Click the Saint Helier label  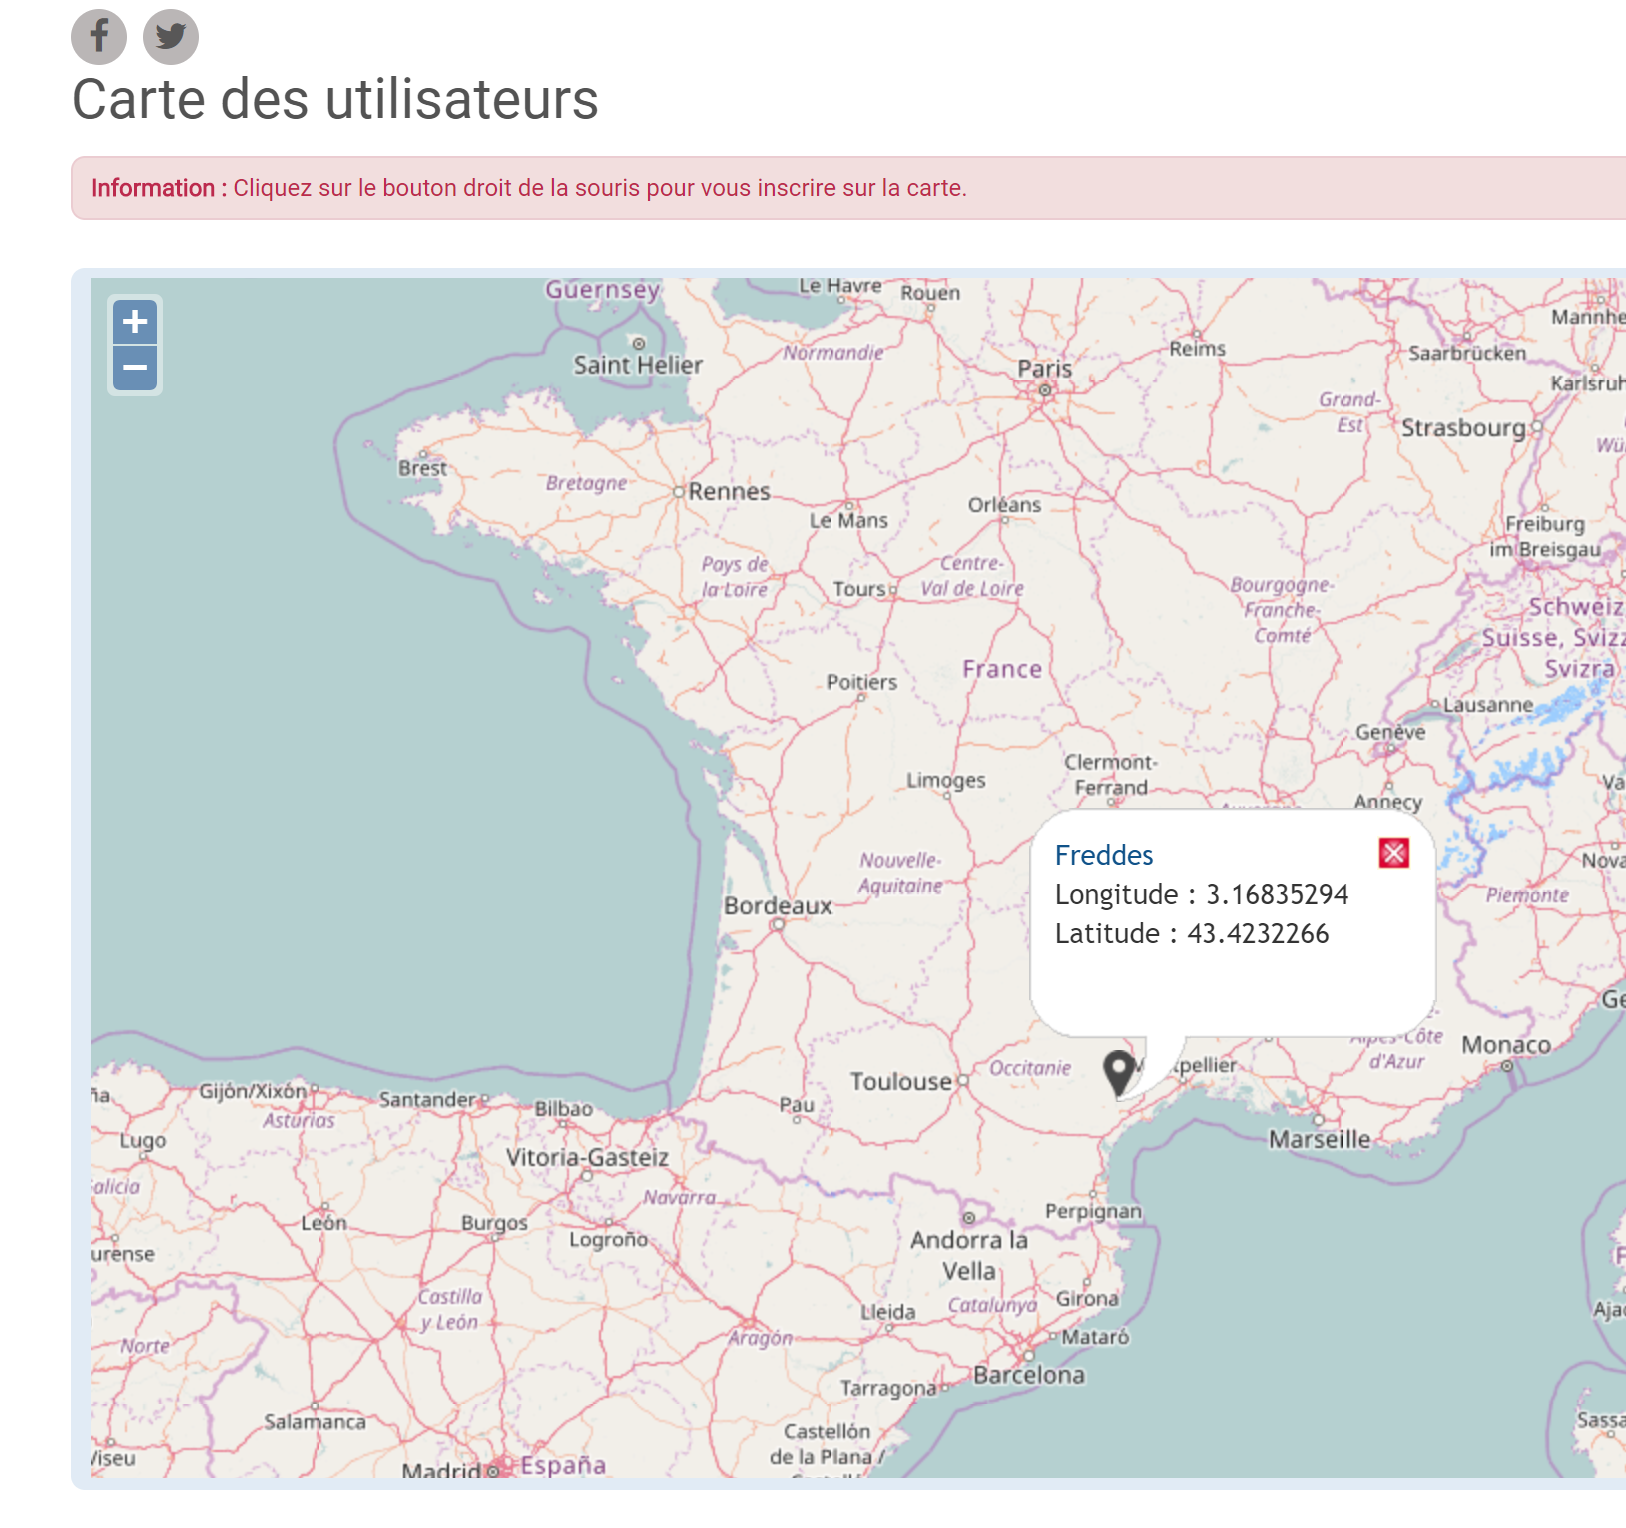638,365
